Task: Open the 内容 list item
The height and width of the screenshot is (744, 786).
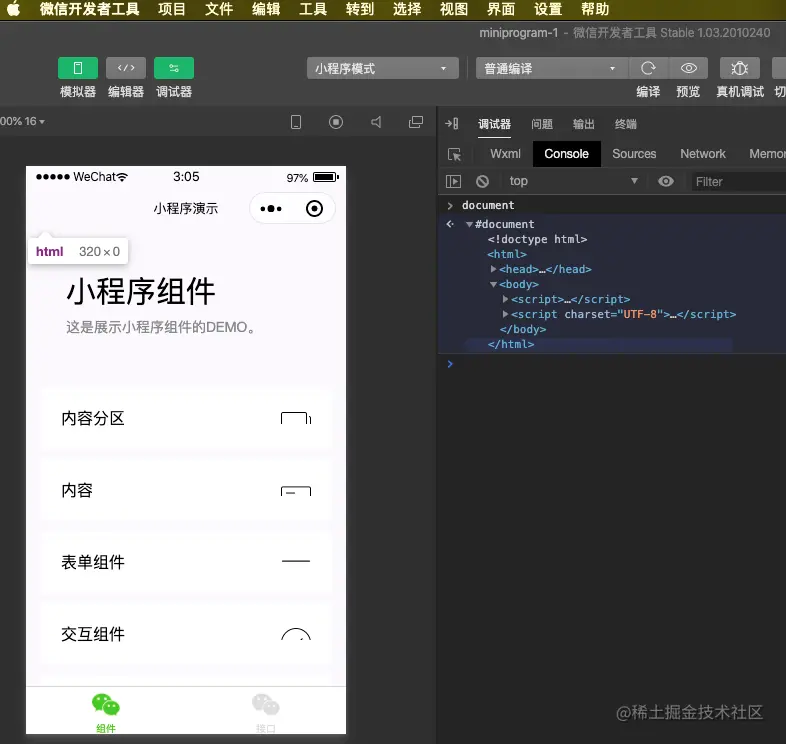Action: pyautogui.click(x=186, y=490)
